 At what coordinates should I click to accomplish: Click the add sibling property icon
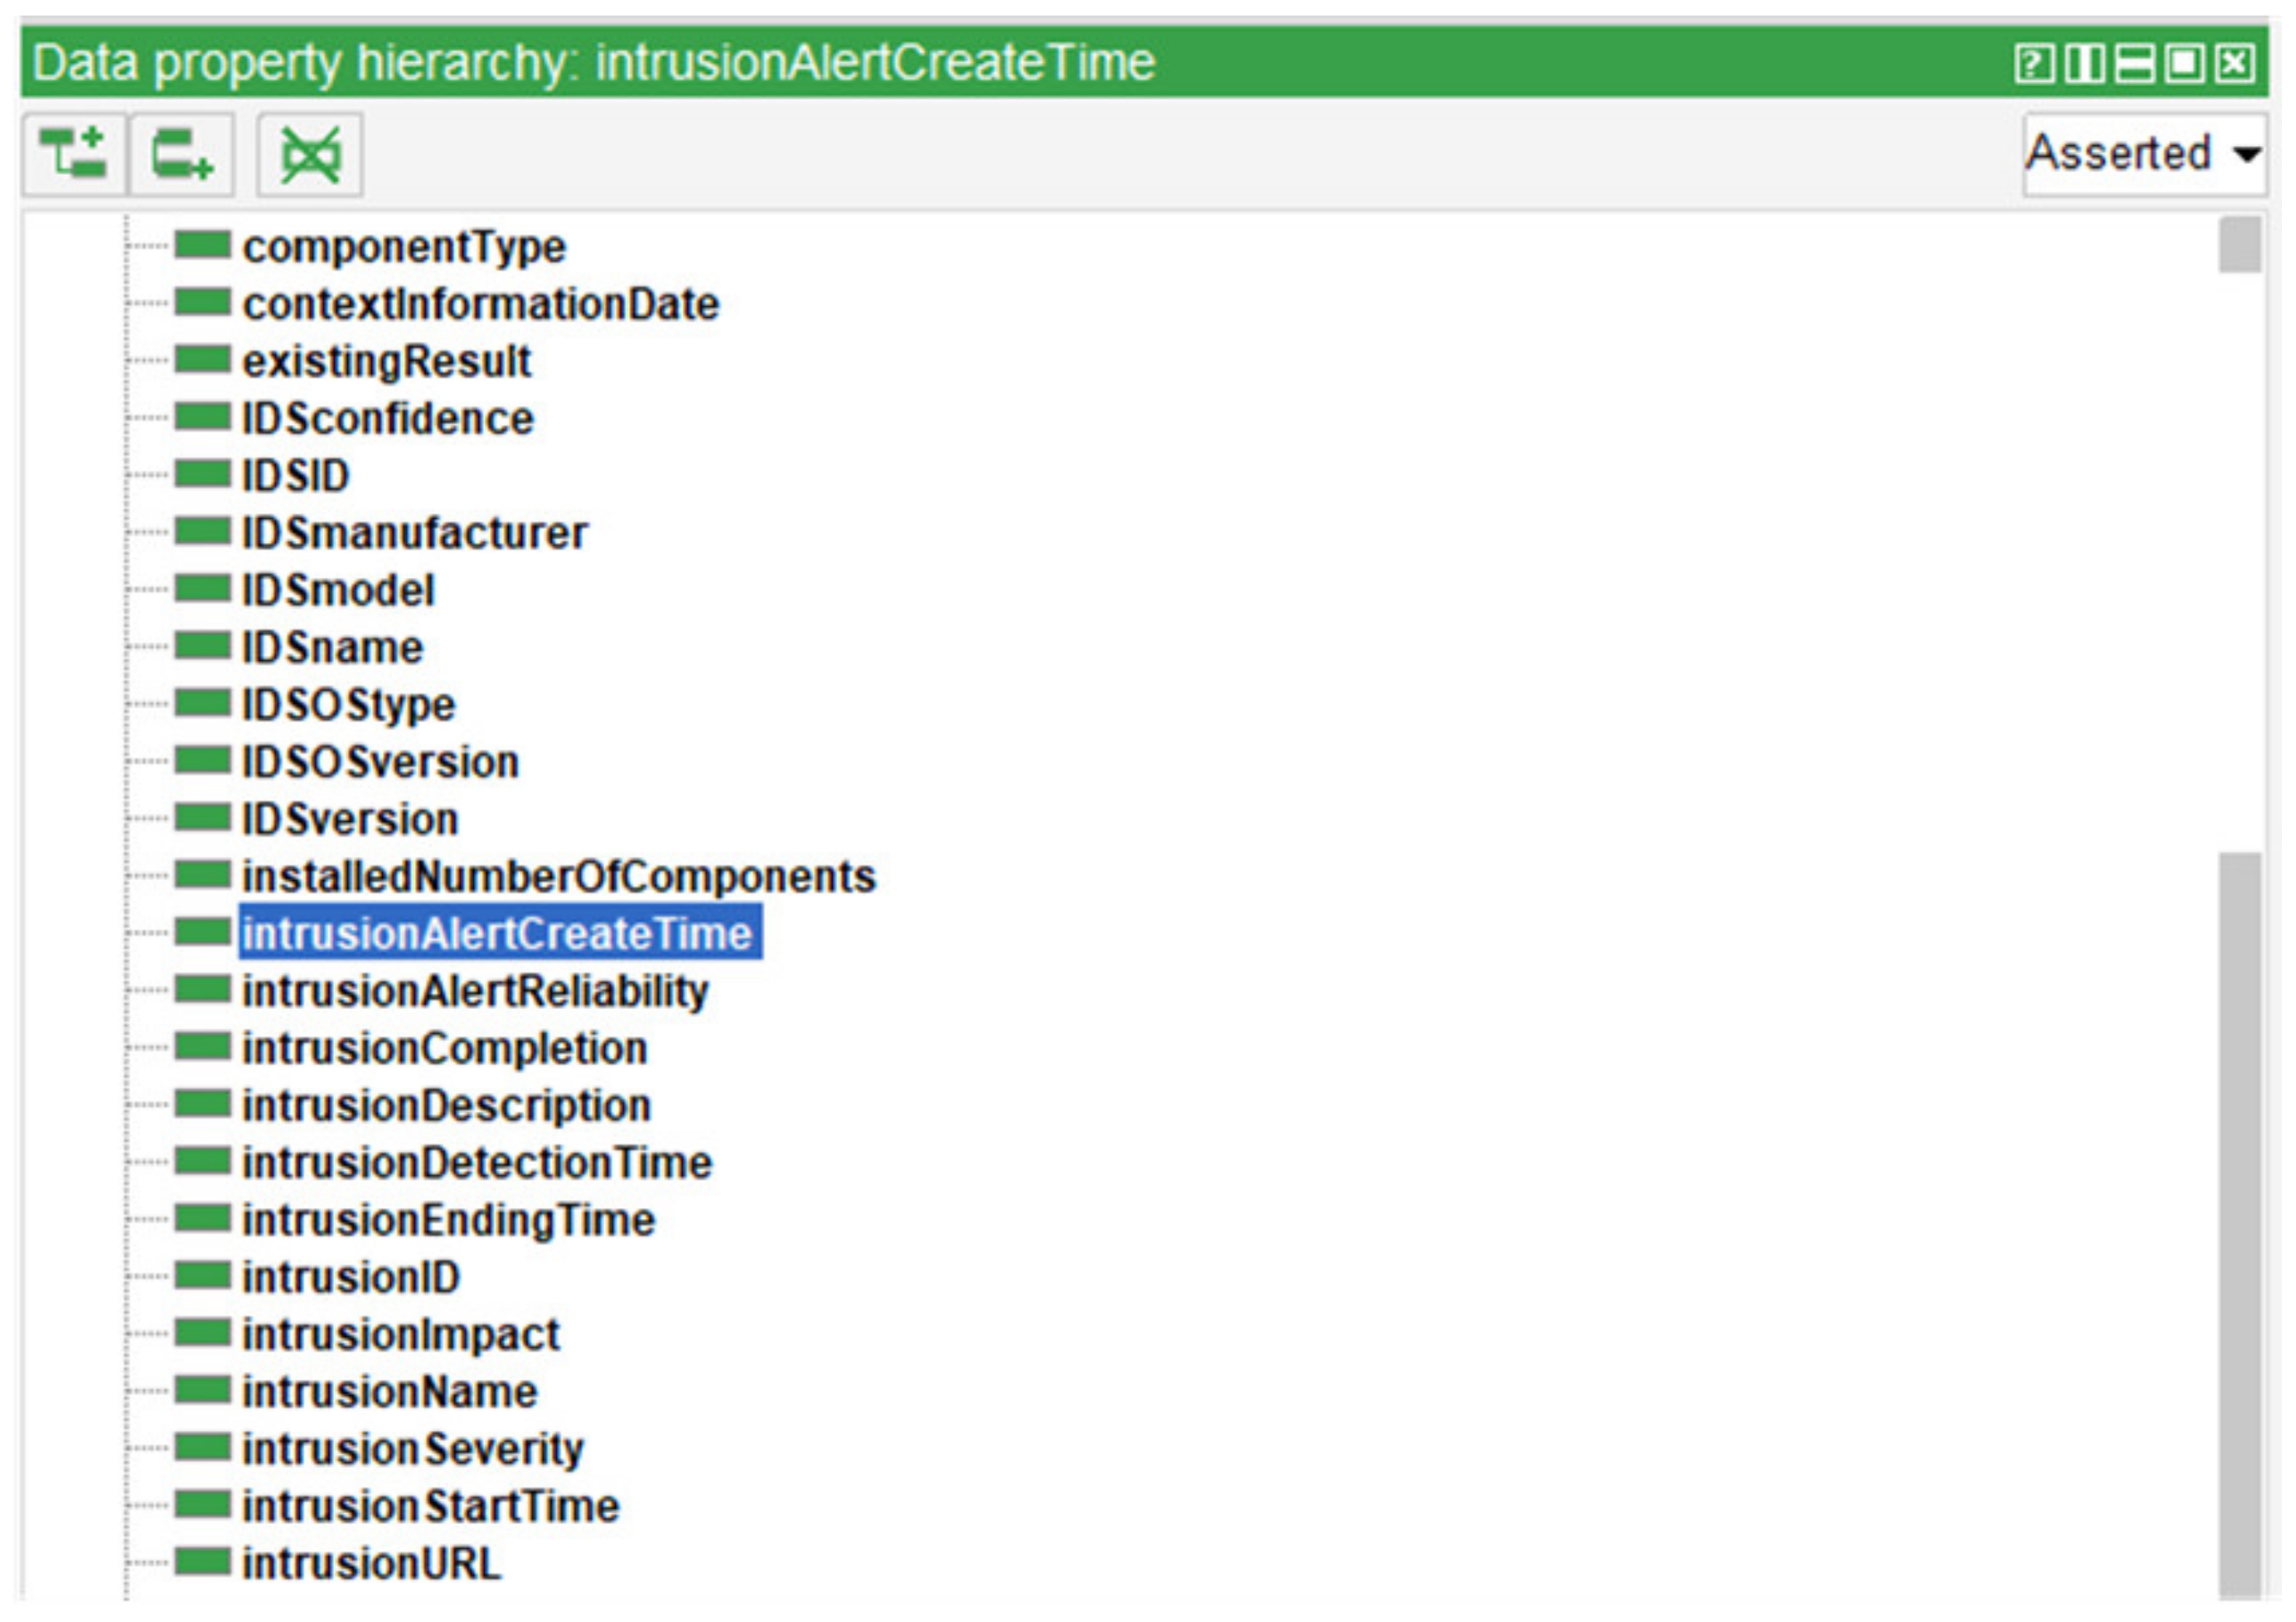pyautogui.click(x=181, y=155)
